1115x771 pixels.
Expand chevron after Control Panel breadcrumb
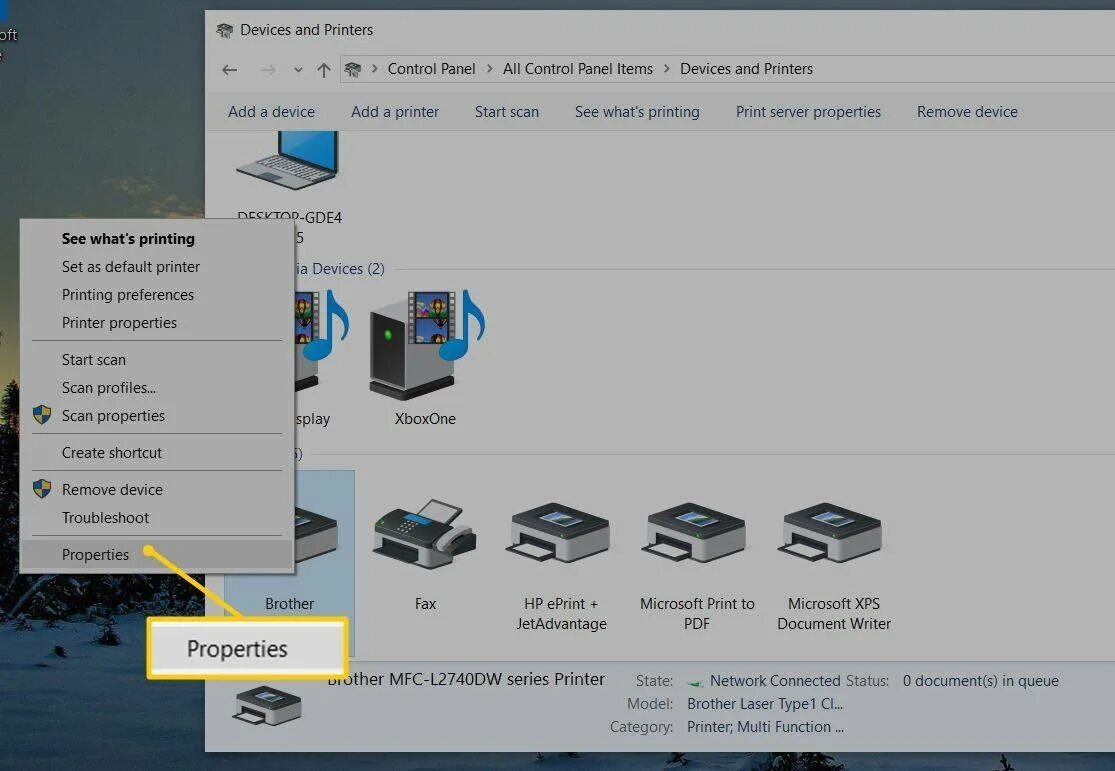tap(489, 69)
